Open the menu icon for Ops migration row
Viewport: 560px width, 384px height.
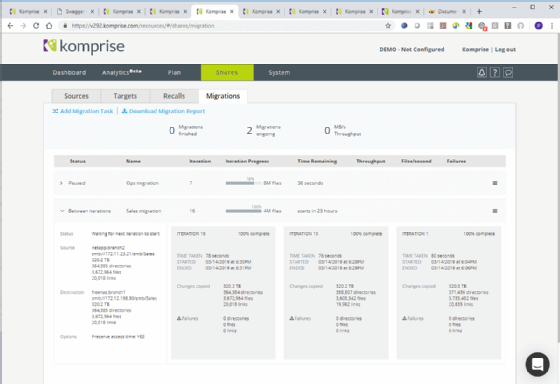point(495,183)
